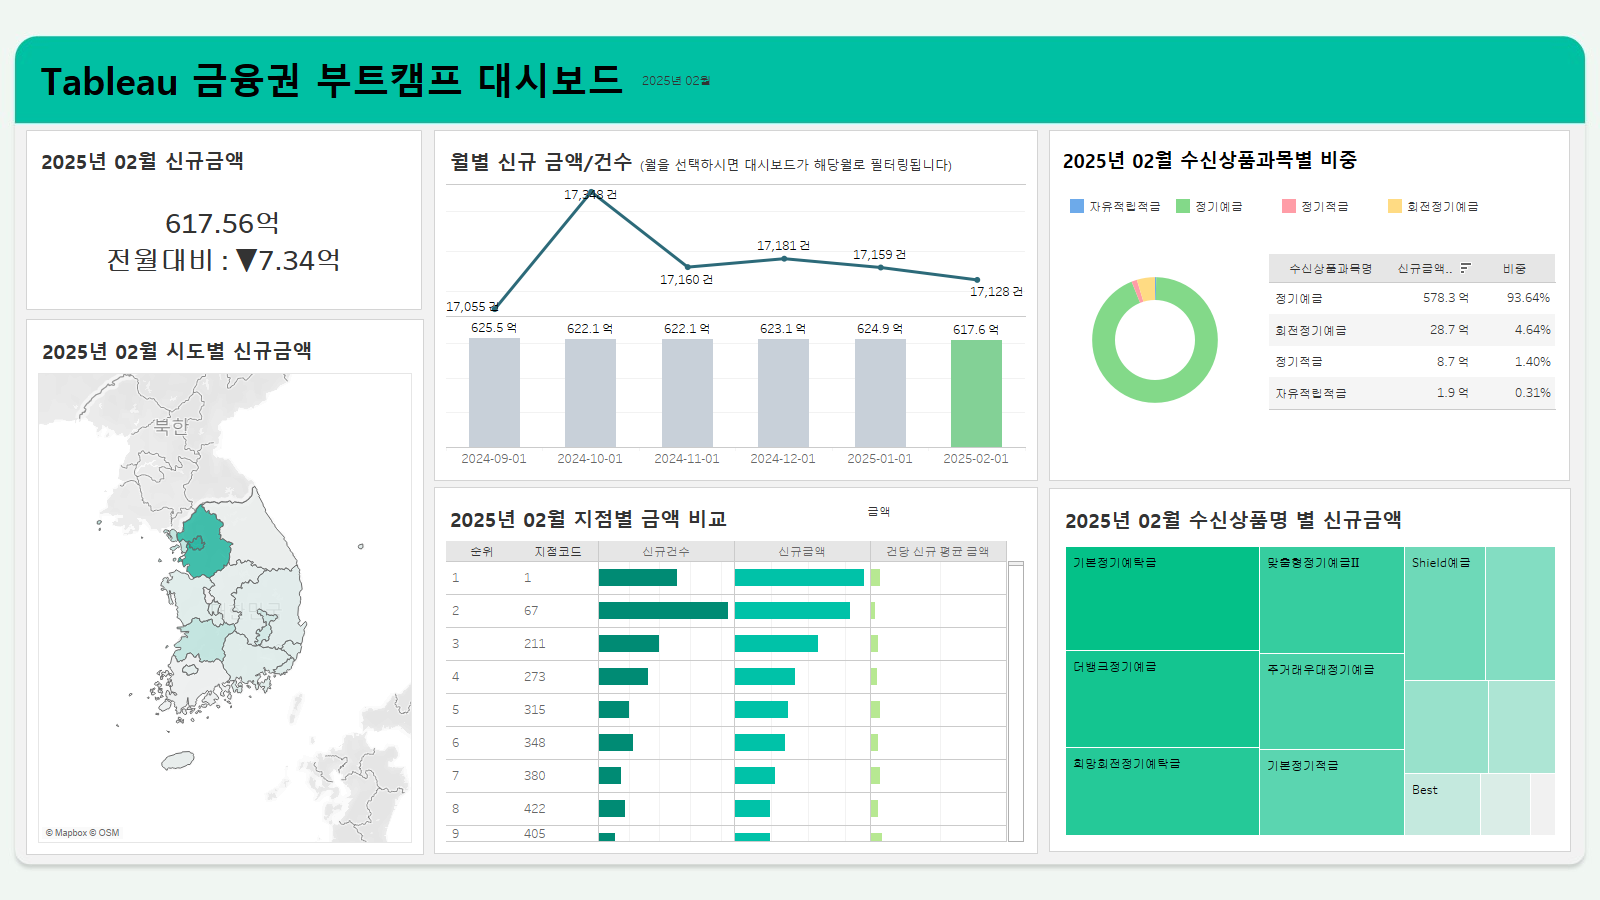The image size is (1600, 900).
Task: Click Jeju island on the map
Action: [178, 760]
